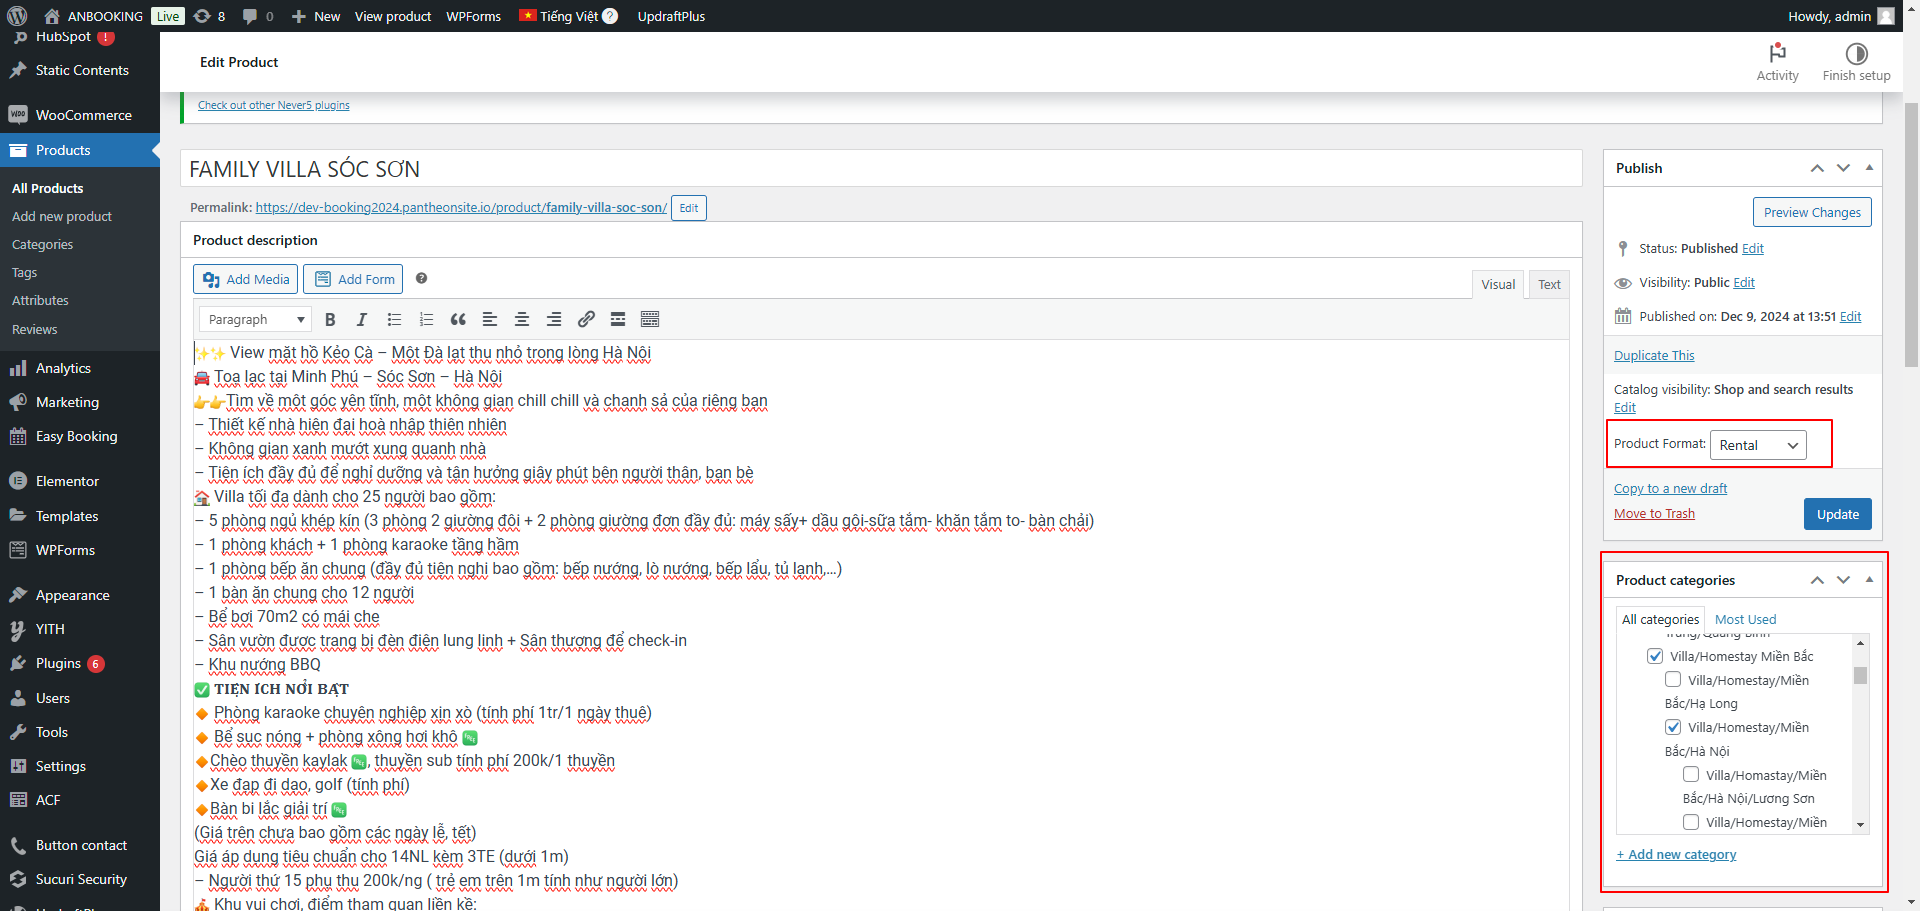Screen dimensions: 1920x911
Task: Click the Preview Changes button
Action: coord(1812,212)
